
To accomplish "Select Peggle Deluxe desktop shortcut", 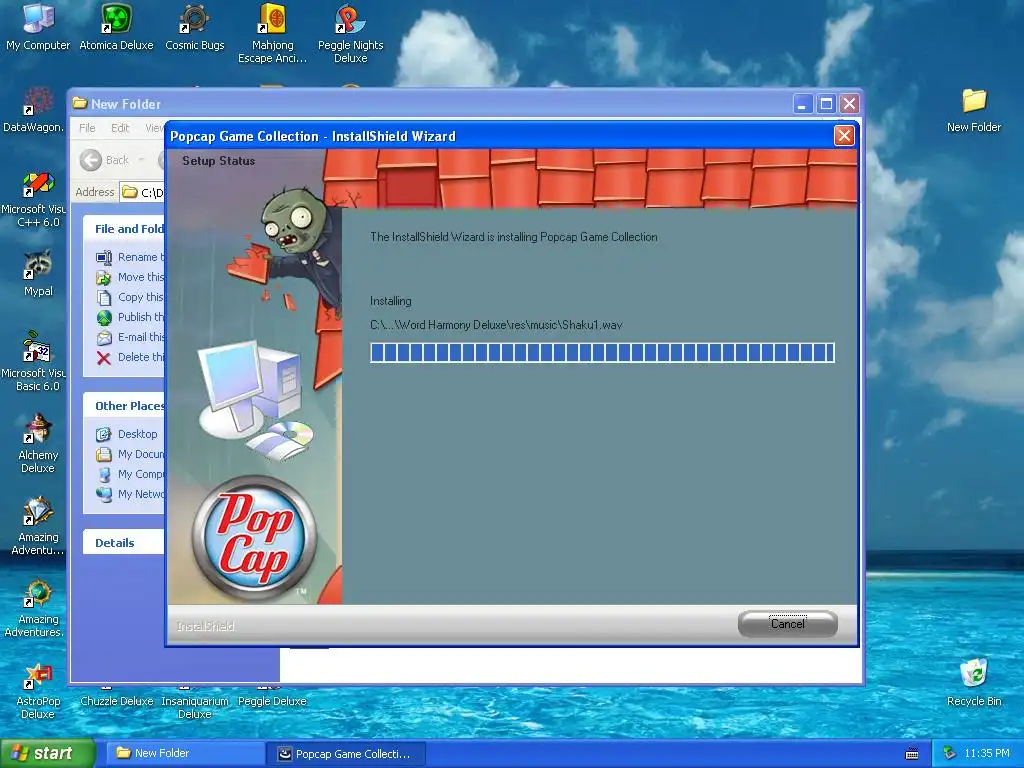I will [272, 701].
